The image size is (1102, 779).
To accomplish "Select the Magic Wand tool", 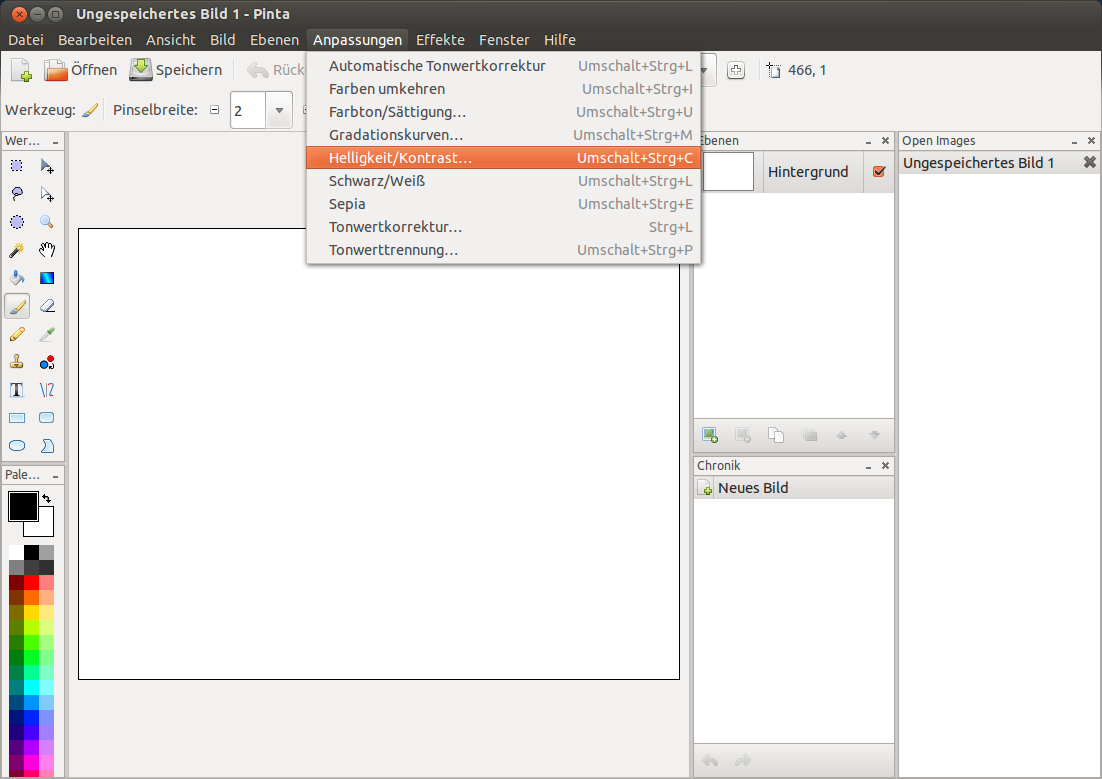I will 17,250.
